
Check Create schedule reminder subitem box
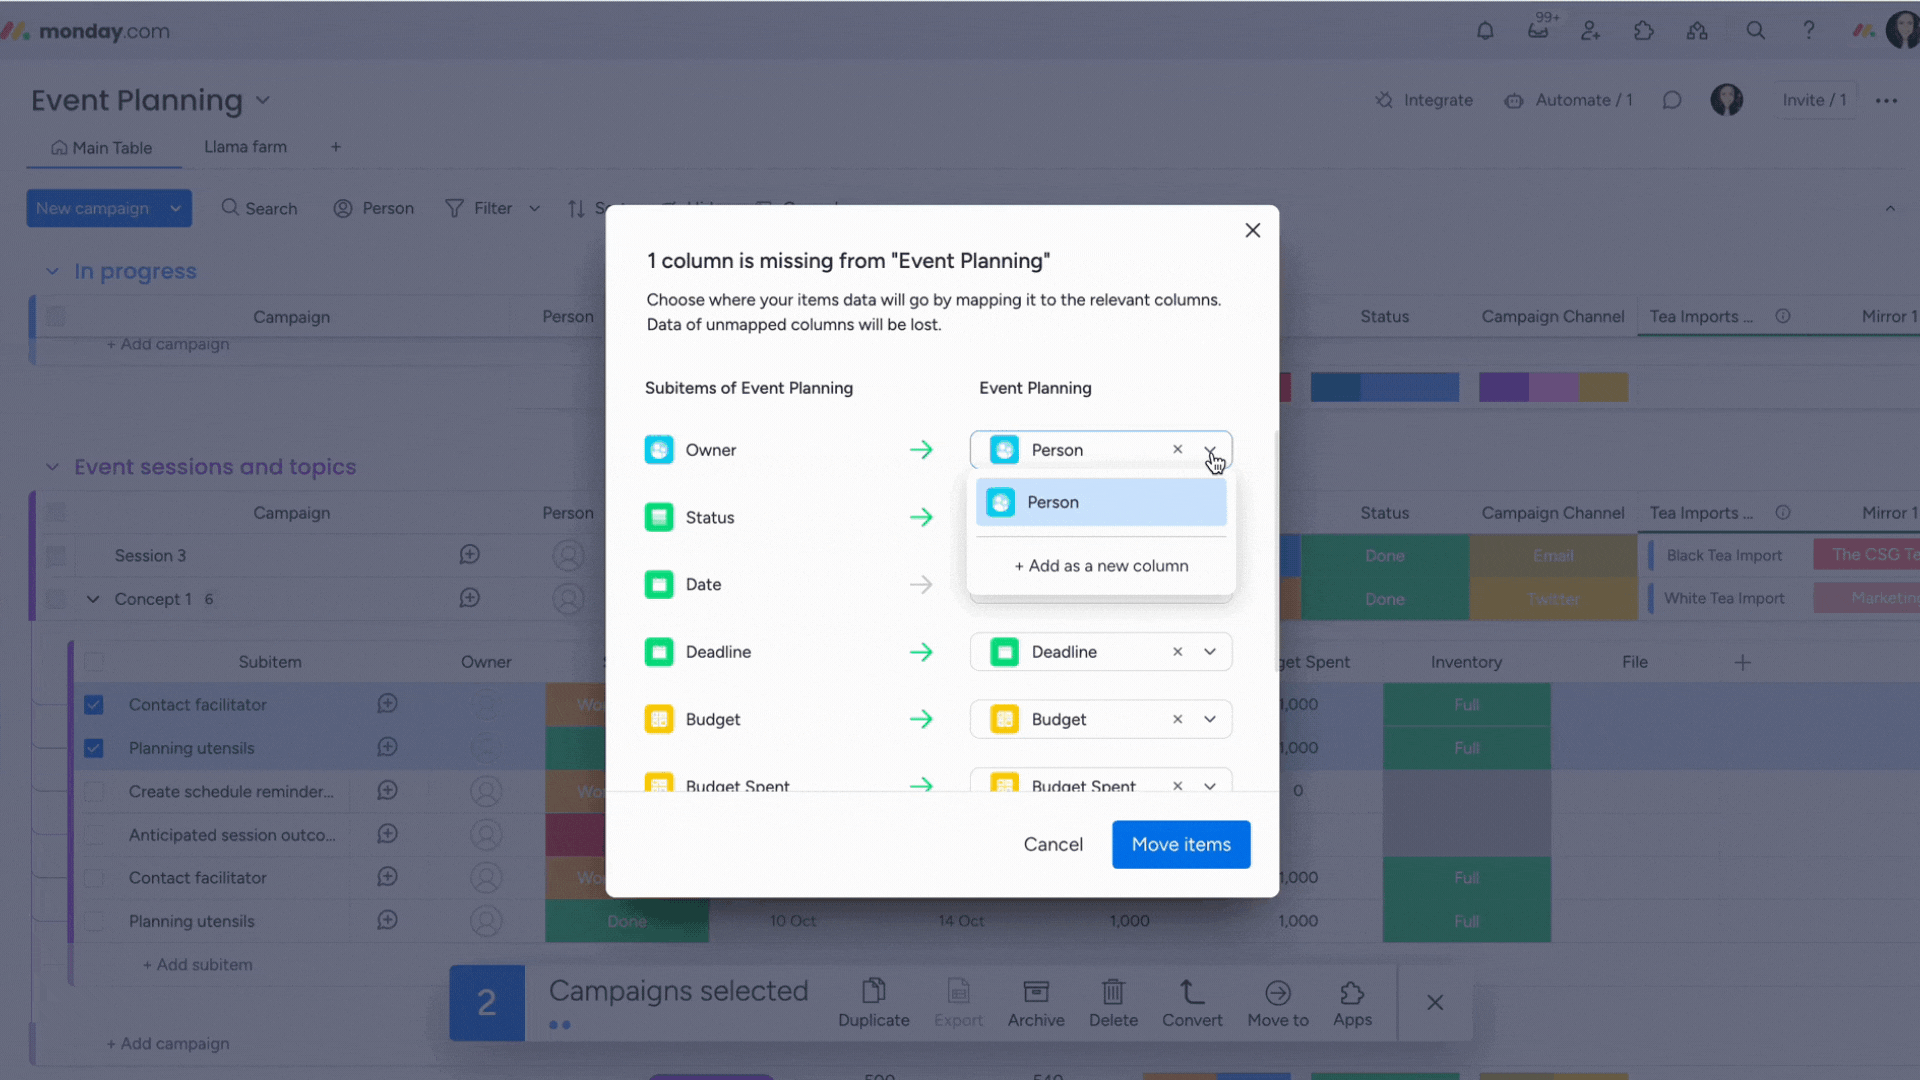94,792
